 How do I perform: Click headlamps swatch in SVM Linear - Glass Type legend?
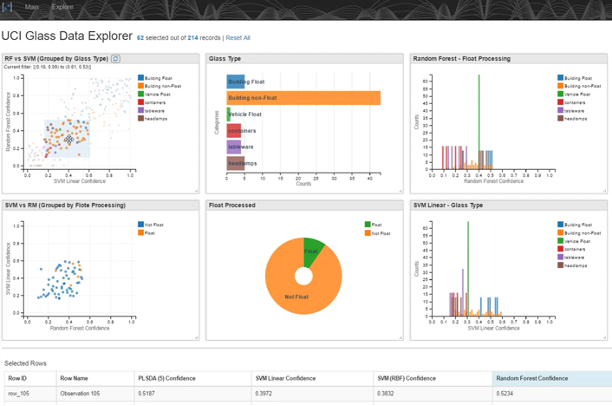560,265
